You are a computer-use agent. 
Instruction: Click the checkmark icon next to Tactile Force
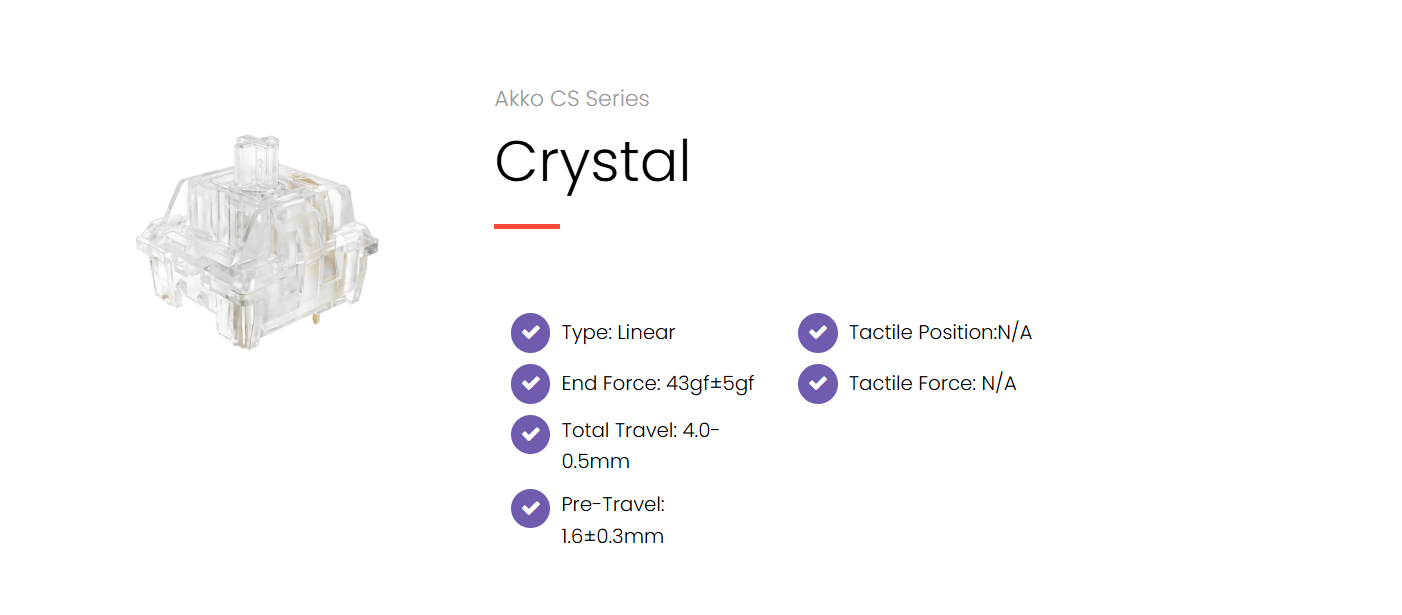(x=817, y=384)
